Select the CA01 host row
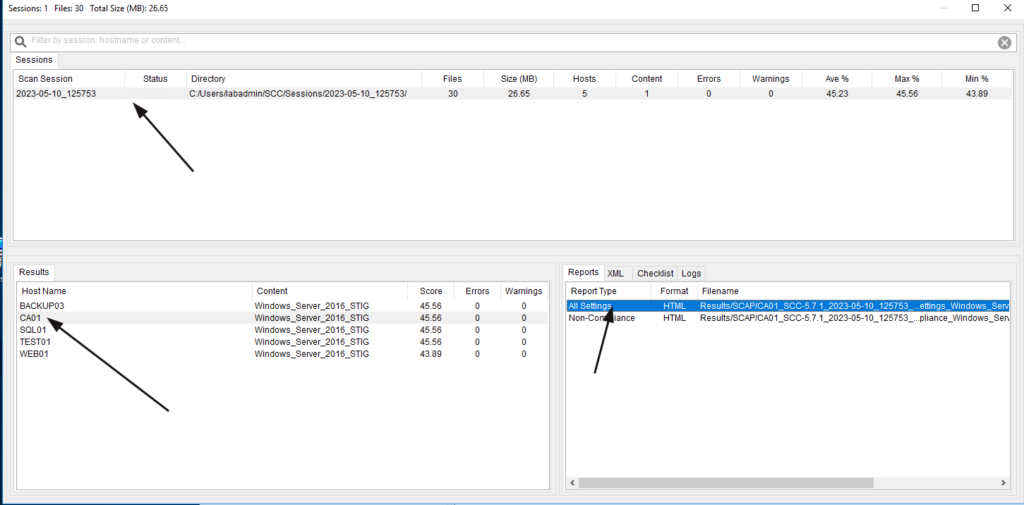1024x505 pixels. [x=282, y=318]
